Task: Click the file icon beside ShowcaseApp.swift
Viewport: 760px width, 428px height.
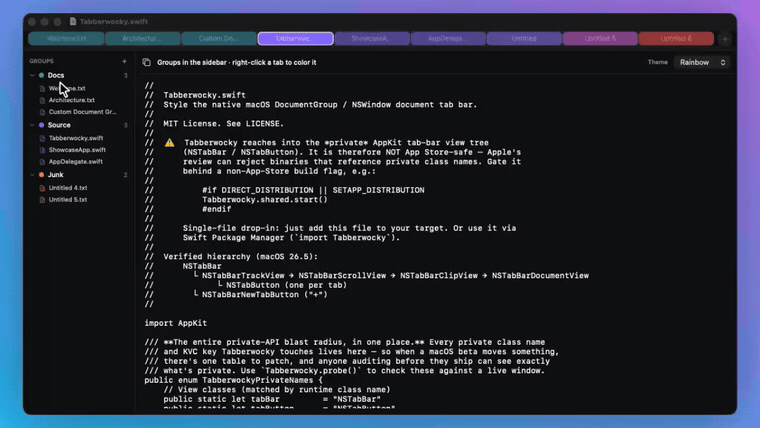Action: [42, 150]
